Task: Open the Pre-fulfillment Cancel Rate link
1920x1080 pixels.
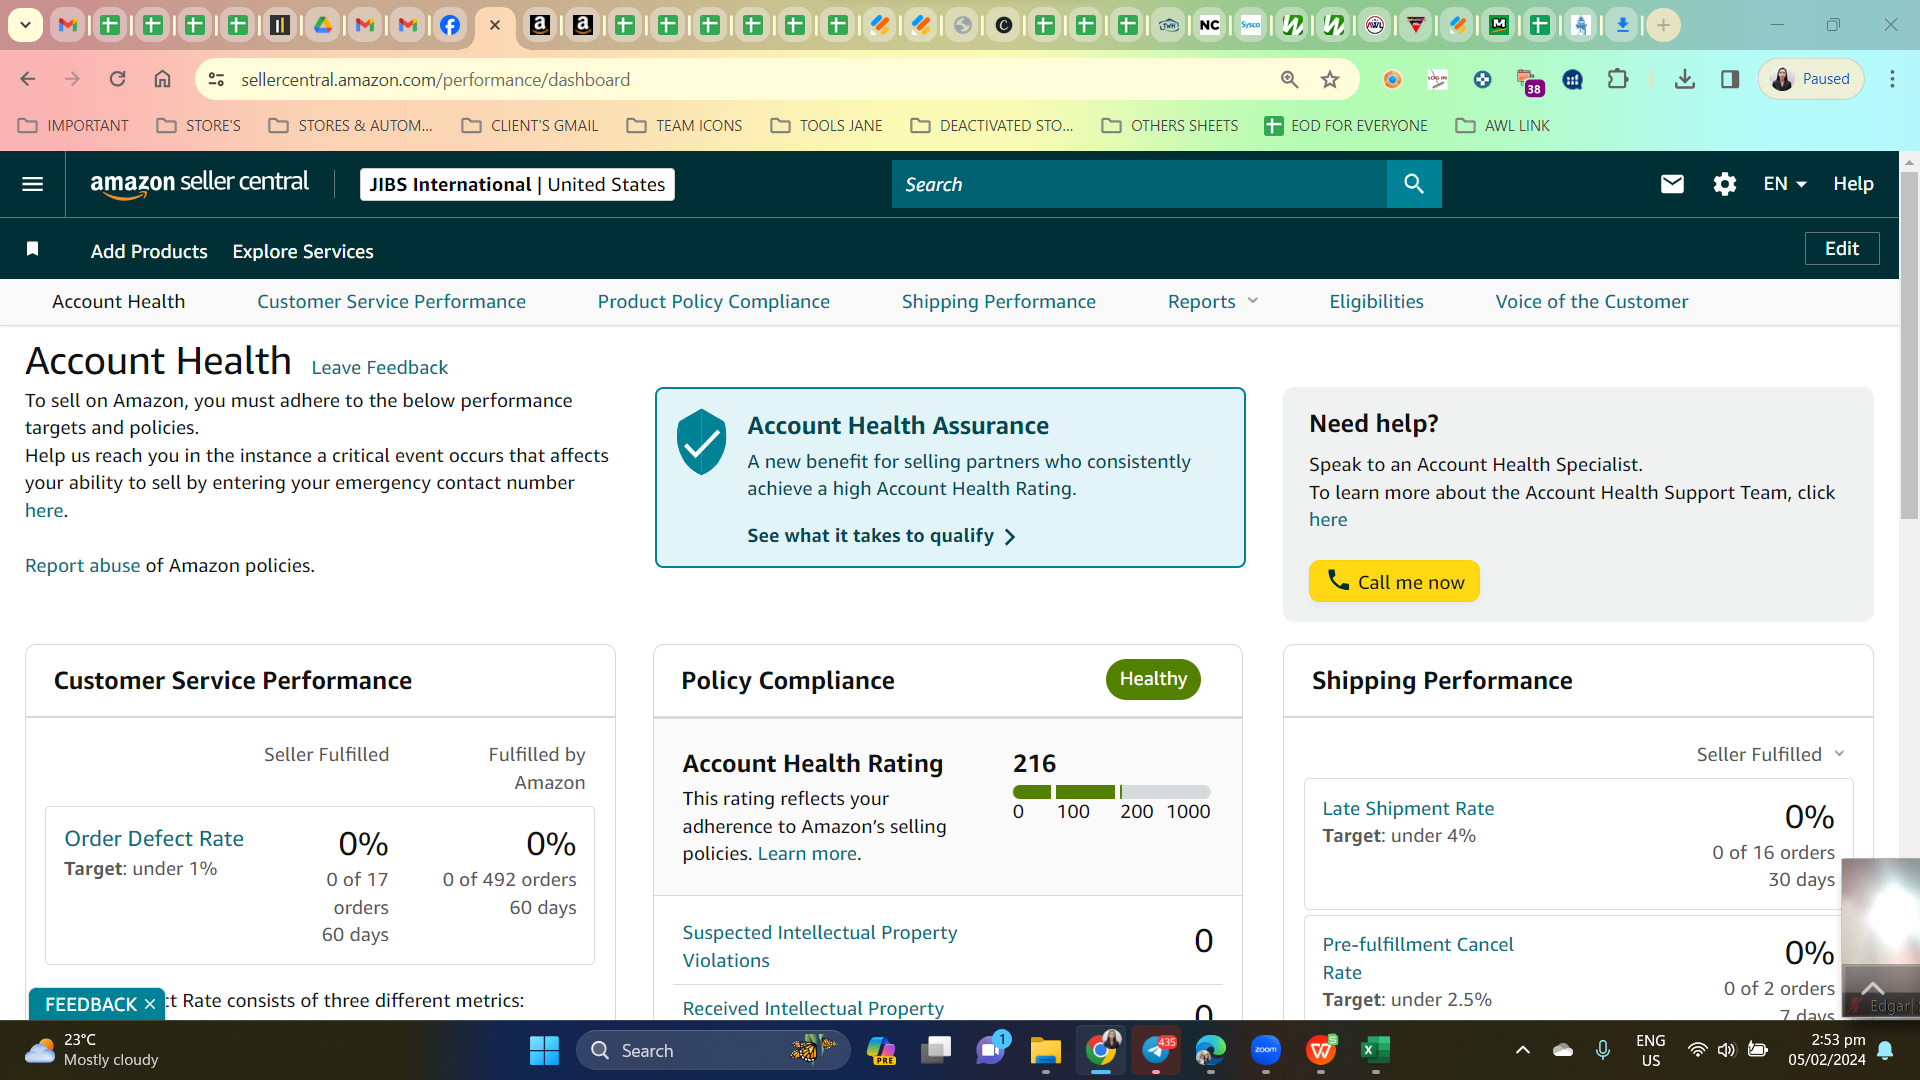Action: tap(1417, 958)
